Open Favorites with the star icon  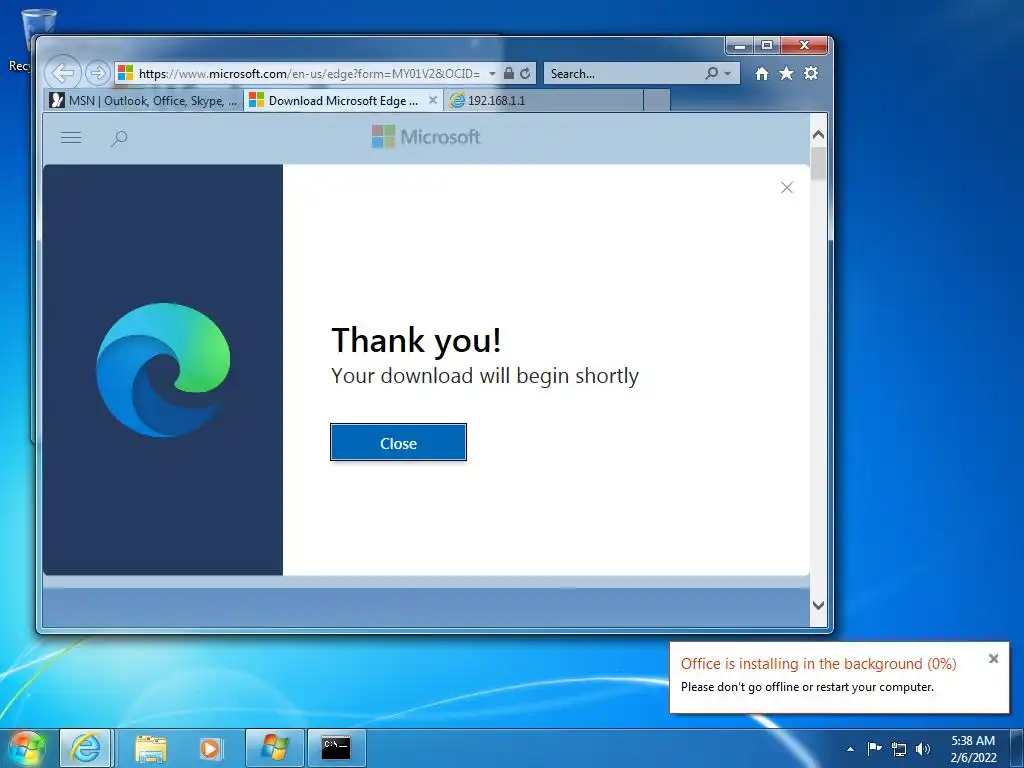tap(786, 73)
